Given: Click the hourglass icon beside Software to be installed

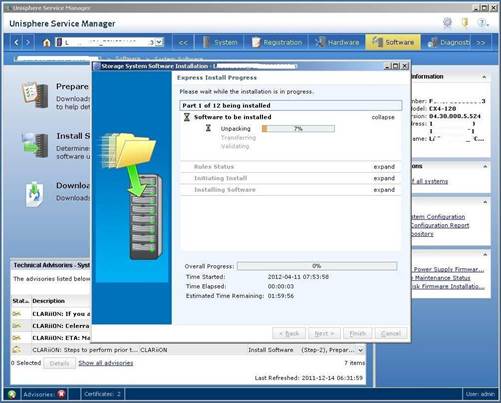Looking at the screenshot, I should click(x=187, y=117).
